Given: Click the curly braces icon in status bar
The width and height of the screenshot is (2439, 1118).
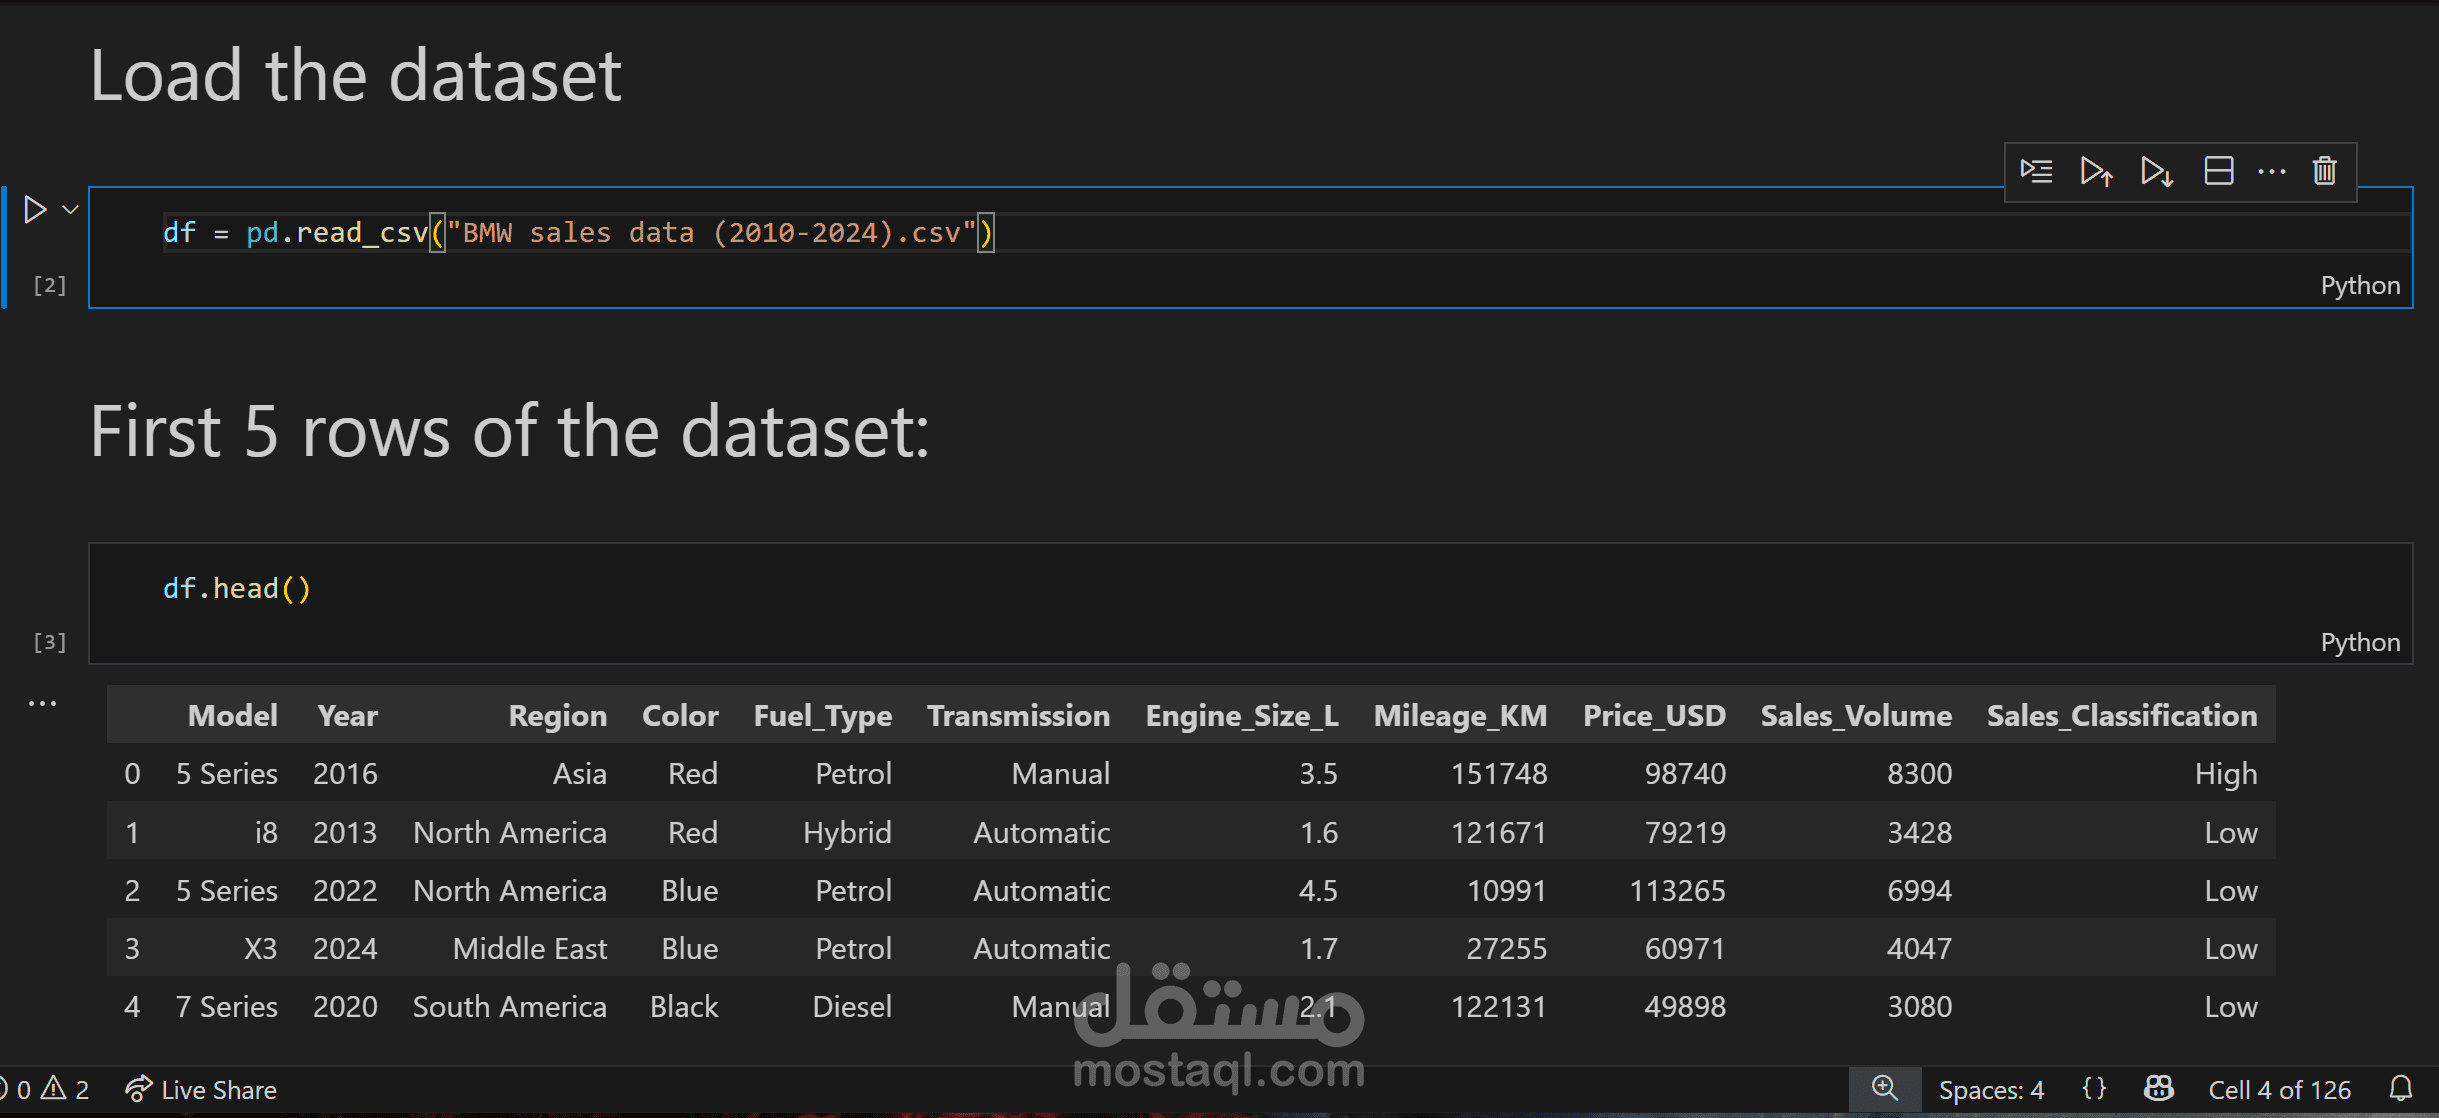Looking at the screenshot, I should 2094,1089.
